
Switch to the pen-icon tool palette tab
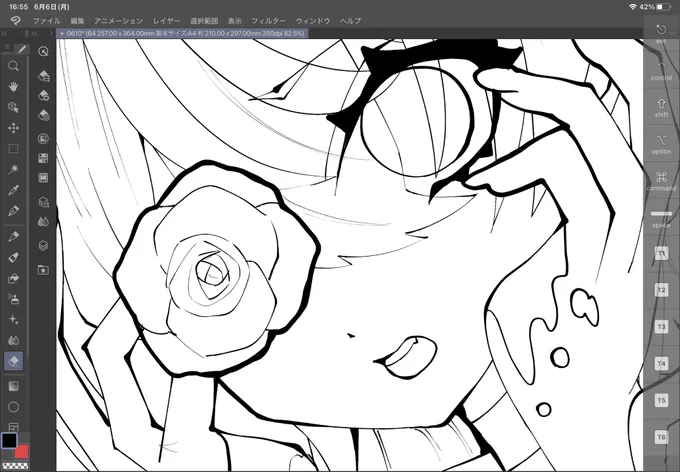[22, 49]
